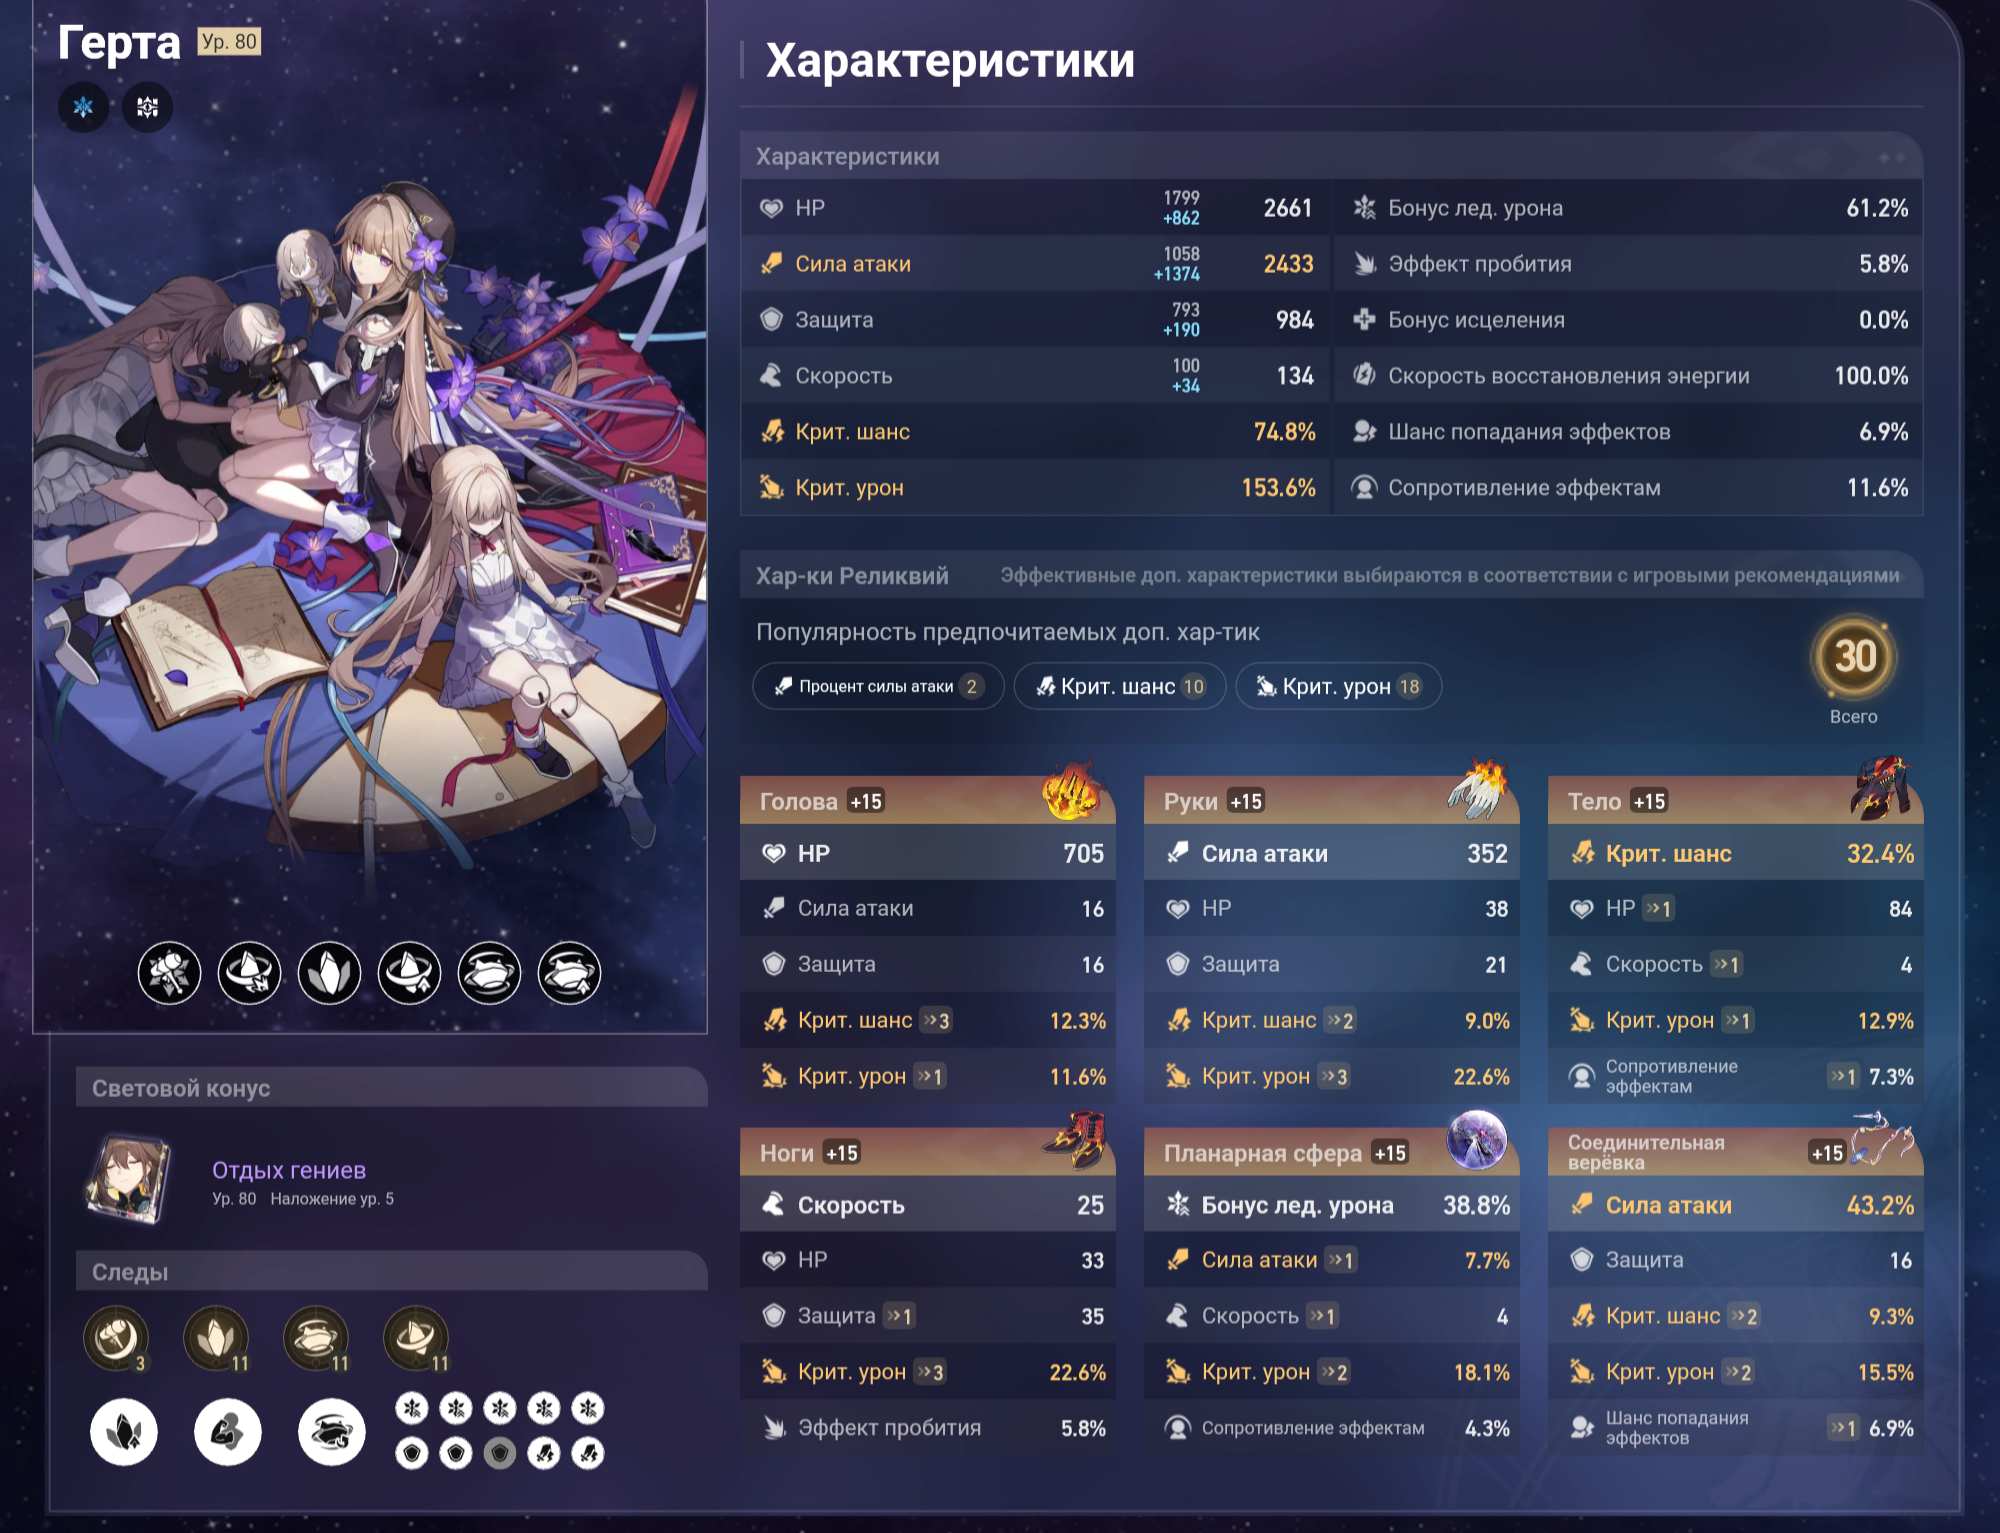This screenshot has width=2000, height=1533.
Task: Click the Отдых гениев light cone name
Action: tap(289, 1170)
